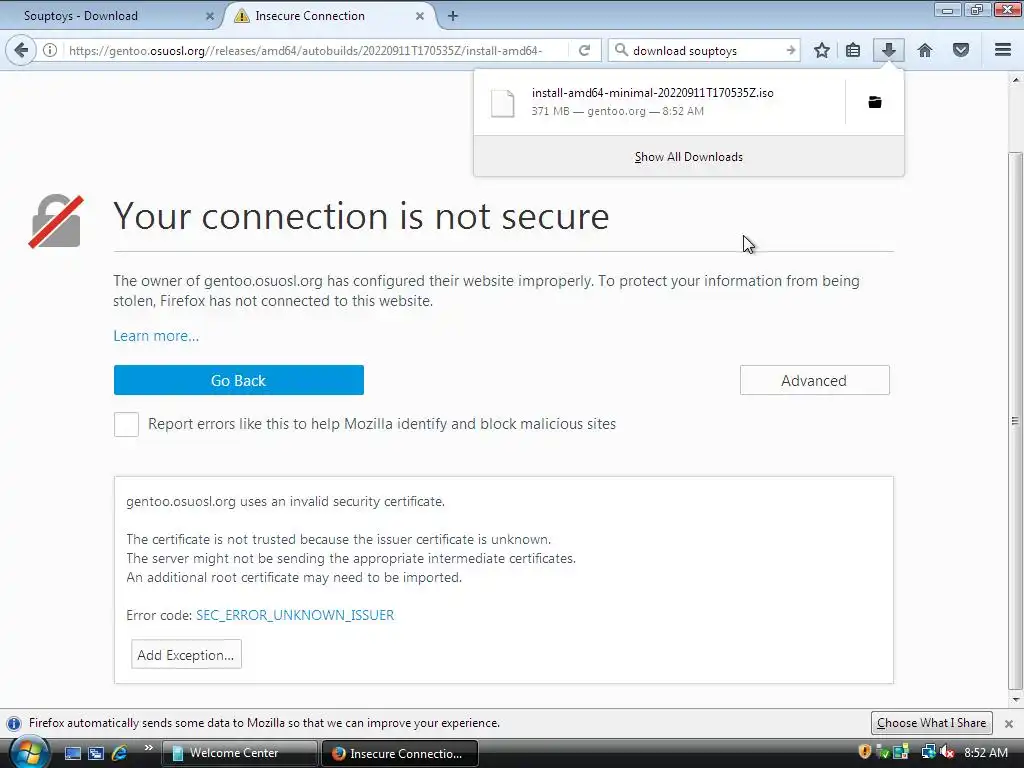
Task: Click the vertical scrollbar thumb
Action: tap(1015, 421)
